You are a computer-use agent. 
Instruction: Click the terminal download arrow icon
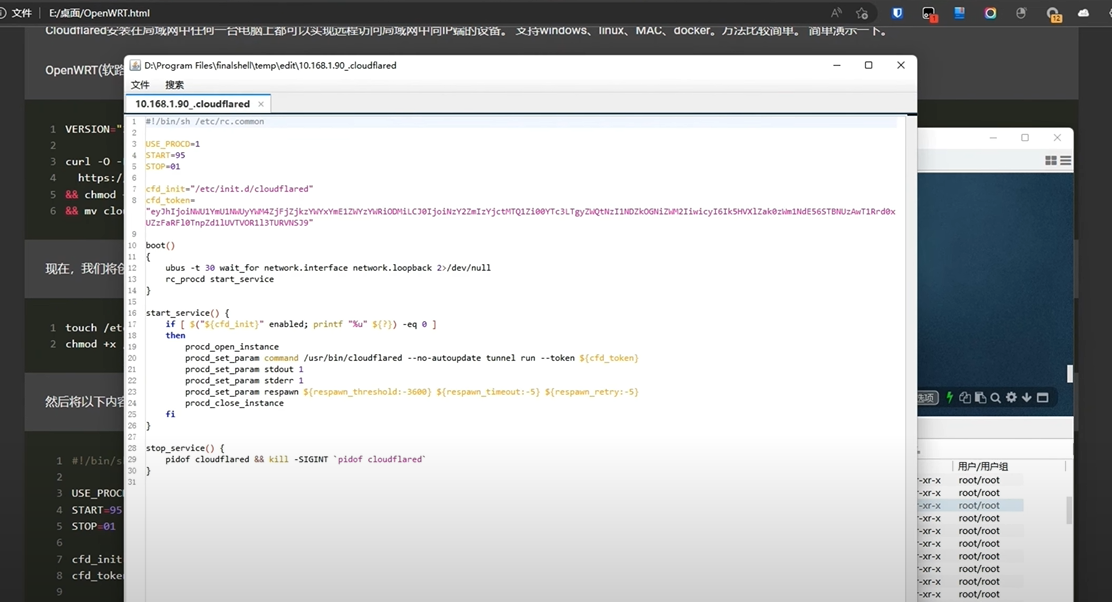click(x=1026, y=398)
